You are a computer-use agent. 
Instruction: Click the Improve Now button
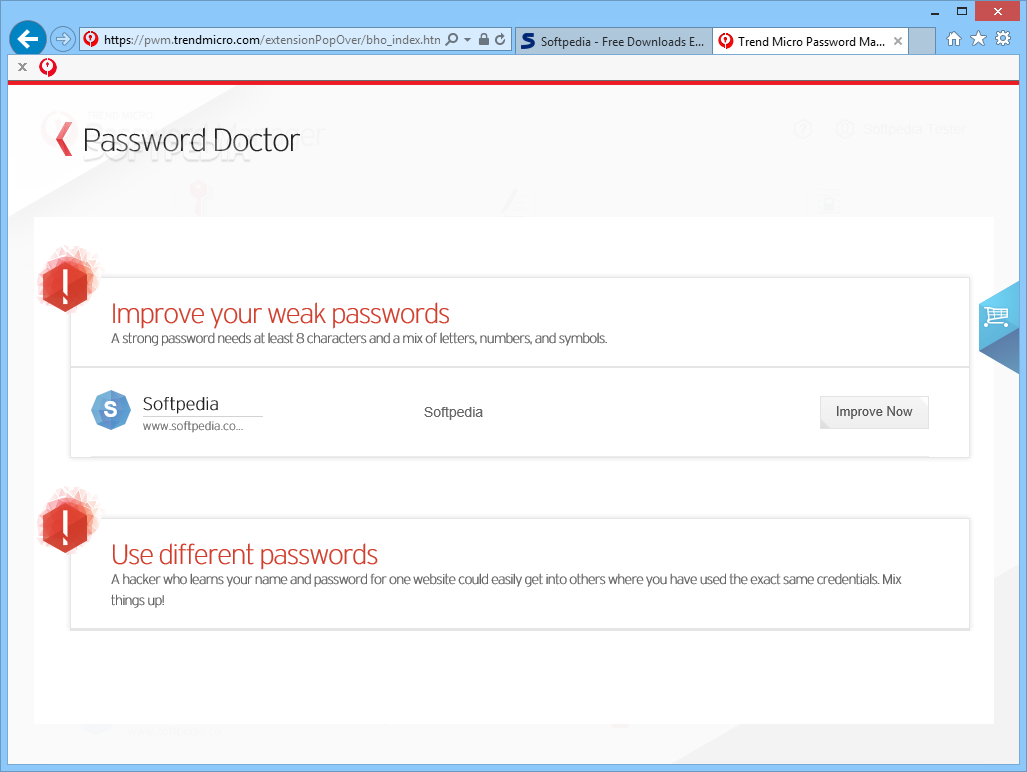[874, 412]
